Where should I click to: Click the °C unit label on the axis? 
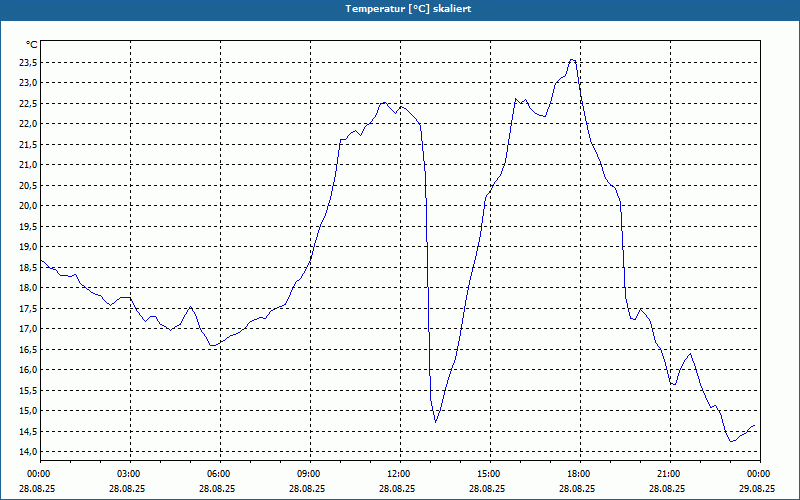32,45
